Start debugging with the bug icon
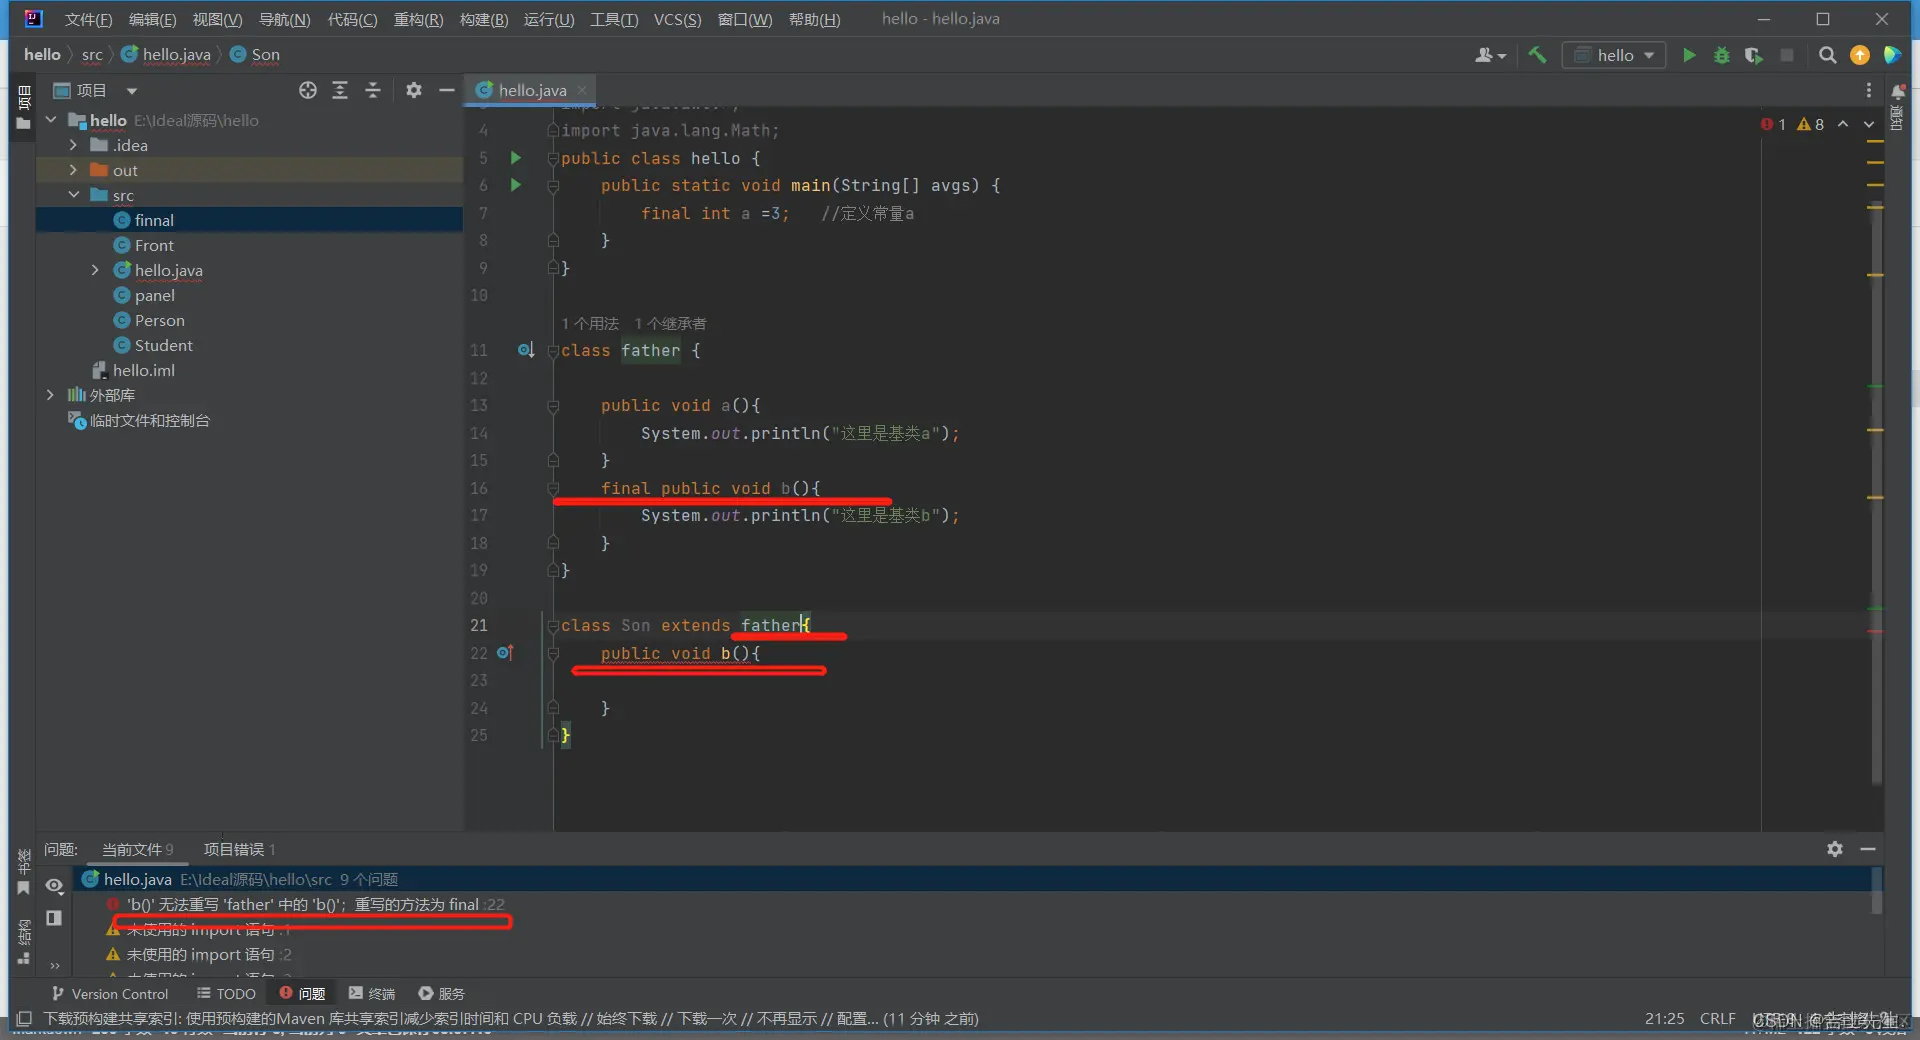The width and height of the screenshot is (1920, 1040). tap(1722, 55)
